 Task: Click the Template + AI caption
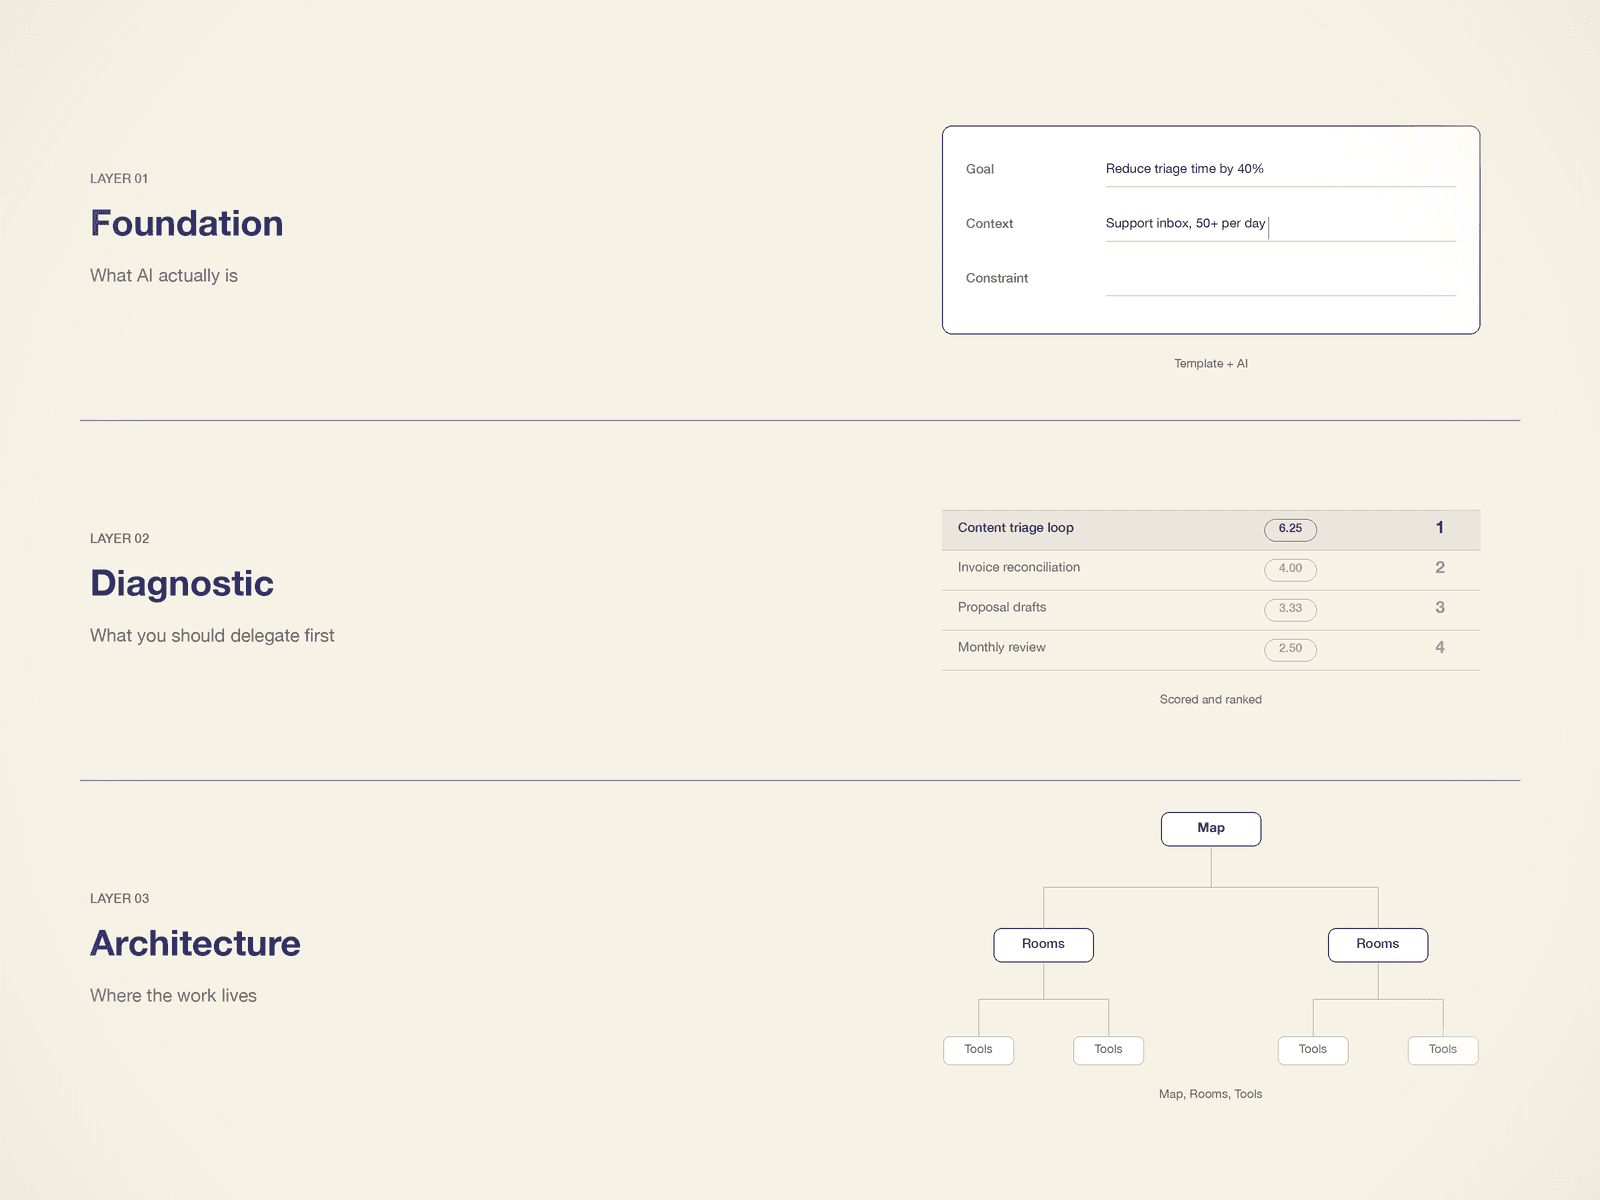coord(1210,363)
